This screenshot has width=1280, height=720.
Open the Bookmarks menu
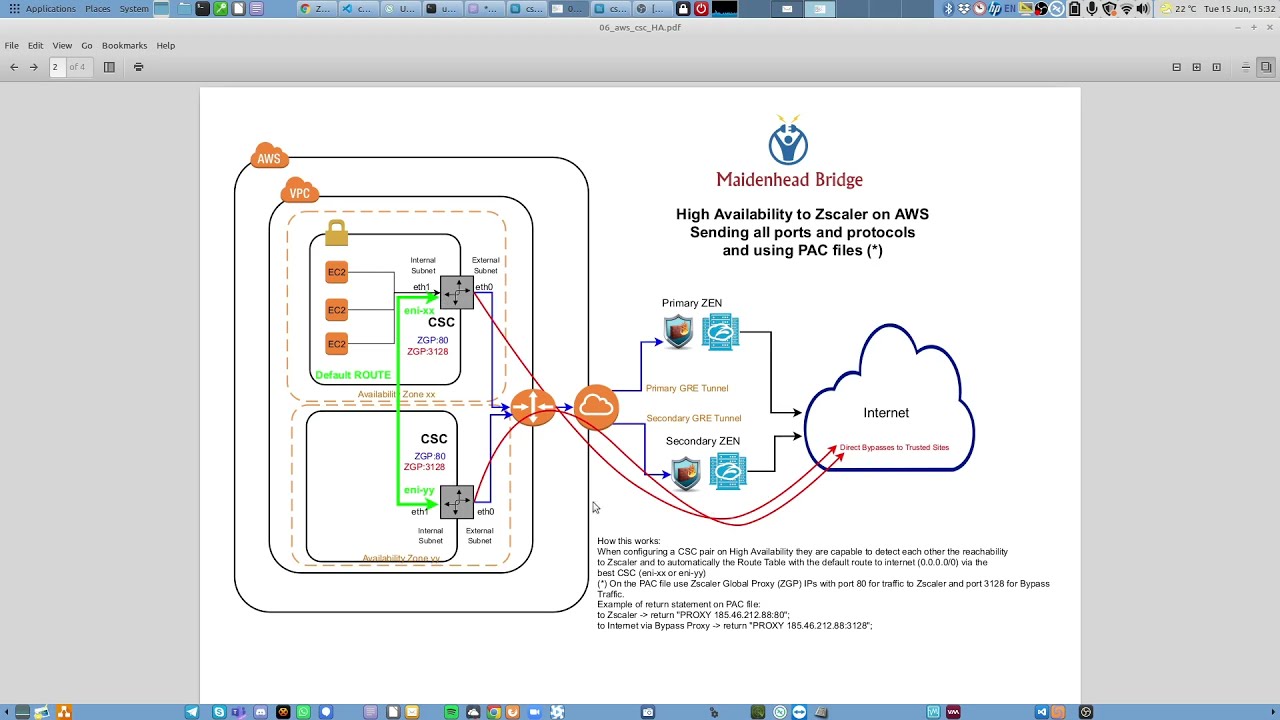pyautogui.click(x=124, y=45)
